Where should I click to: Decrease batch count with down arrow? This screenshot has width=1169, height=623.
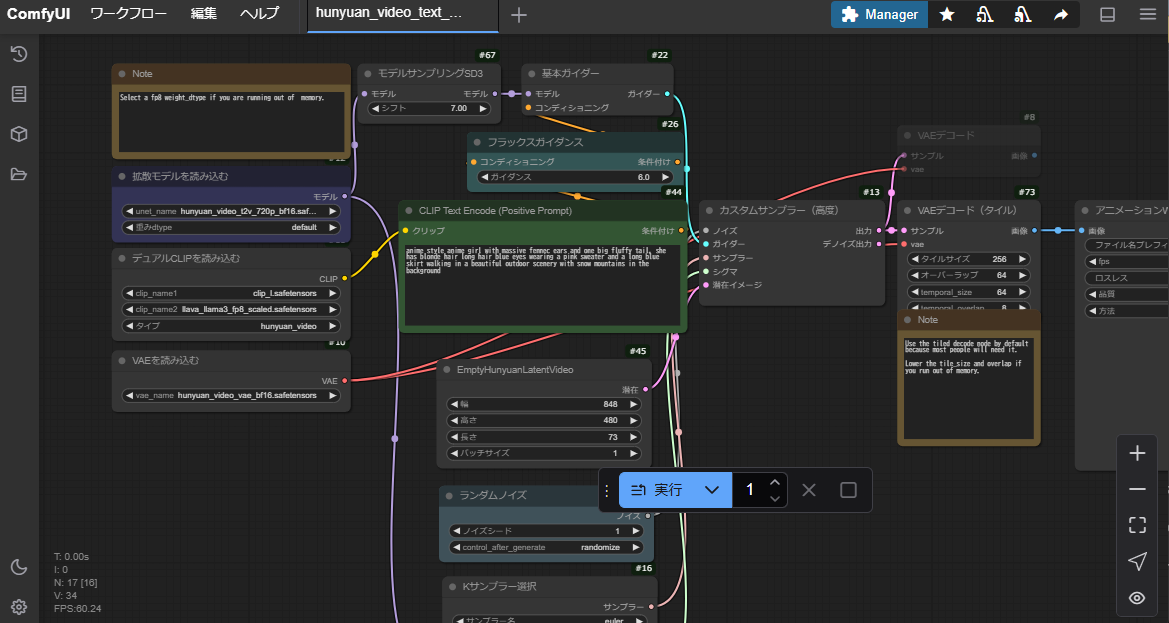click(775, 499)
